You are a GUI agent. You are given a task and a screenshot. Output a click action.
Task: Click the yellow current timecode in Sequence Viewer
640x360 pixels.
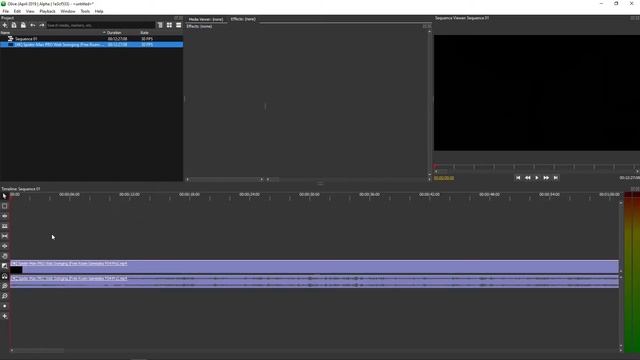coord(444,178)
